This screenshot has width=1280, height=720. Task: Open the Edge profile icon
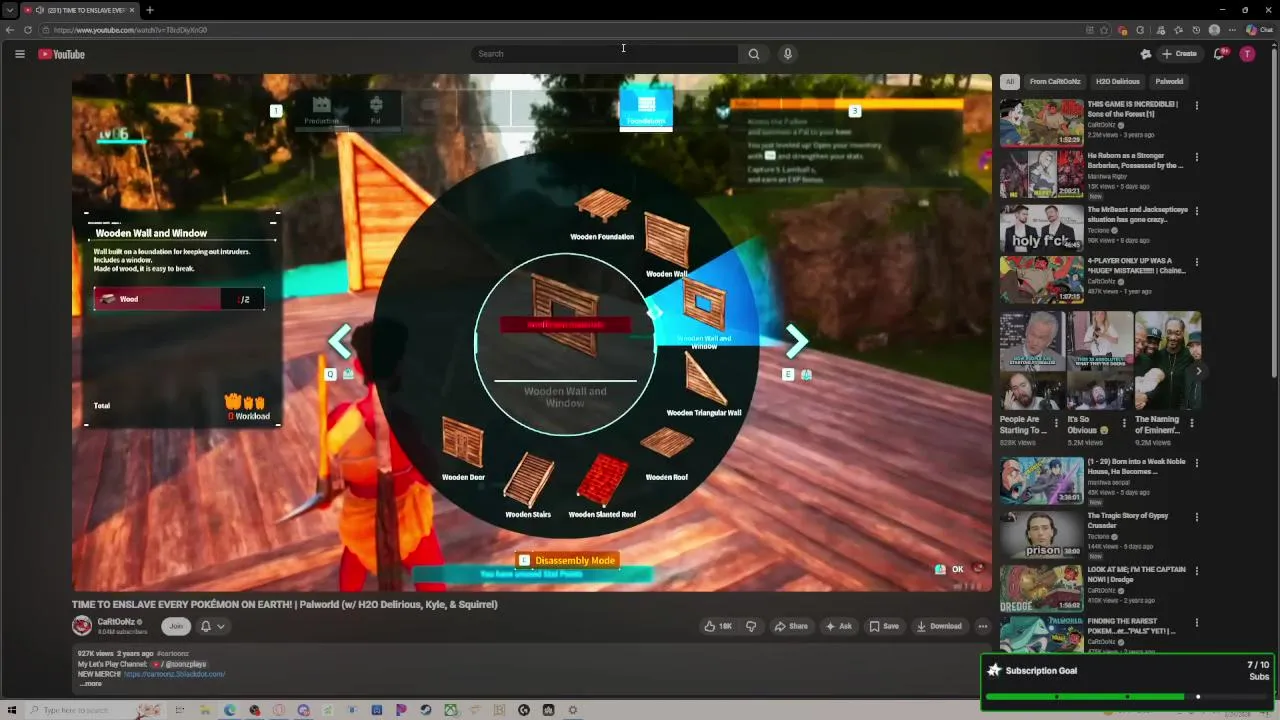pos(1214,30)
